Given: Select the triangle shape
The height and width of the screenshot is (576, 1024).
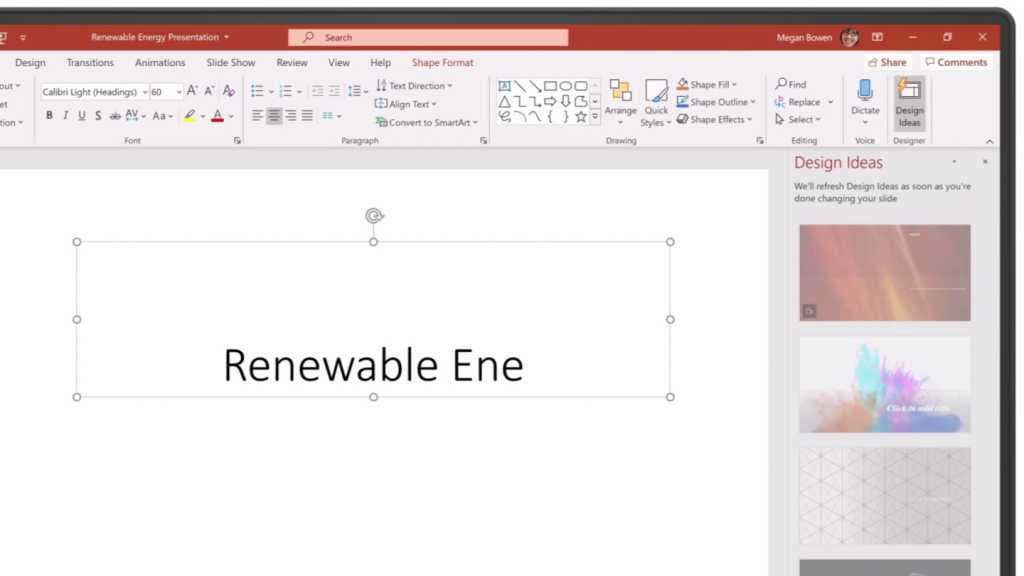Looking at the screenshot, I should [x=504, y=101].
